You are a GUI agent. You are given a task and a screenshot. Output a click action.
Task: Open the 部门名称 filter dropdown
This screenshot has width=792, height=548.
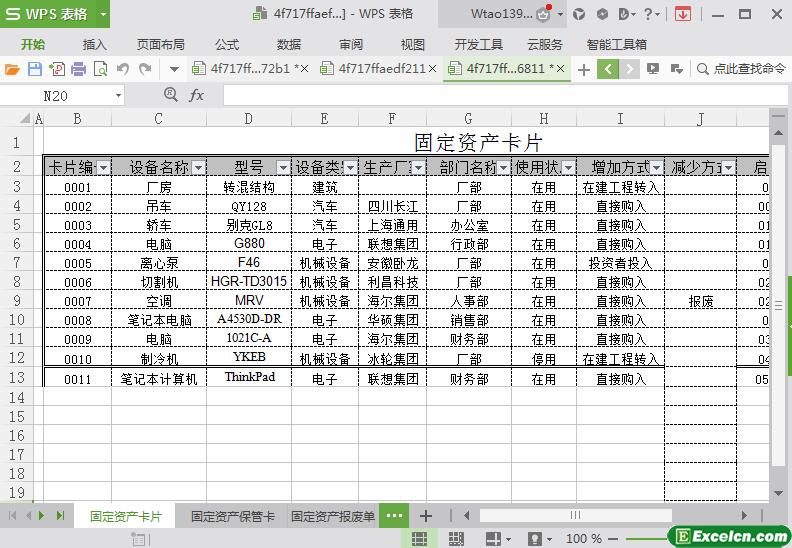504,168
